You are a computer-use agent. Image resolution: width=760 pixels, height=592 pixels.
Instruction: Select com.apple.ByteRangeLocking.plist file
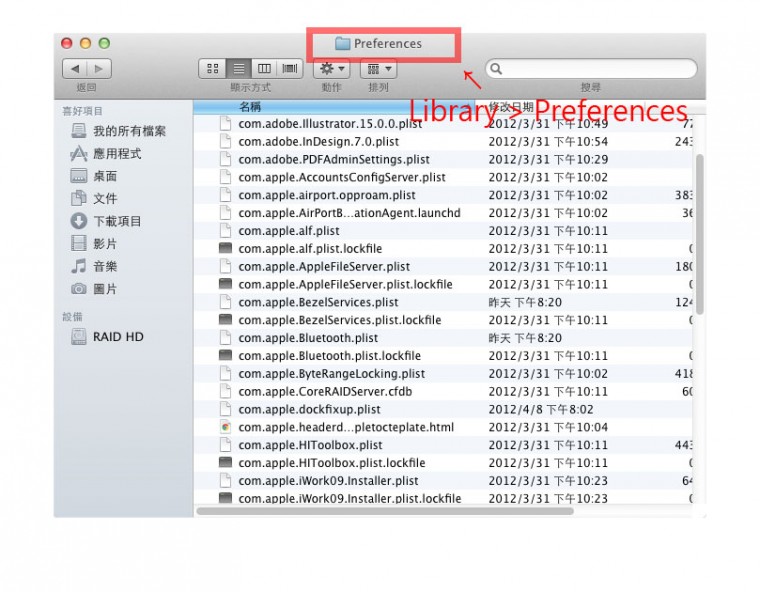pyautogui.click(x=332, y=374)
